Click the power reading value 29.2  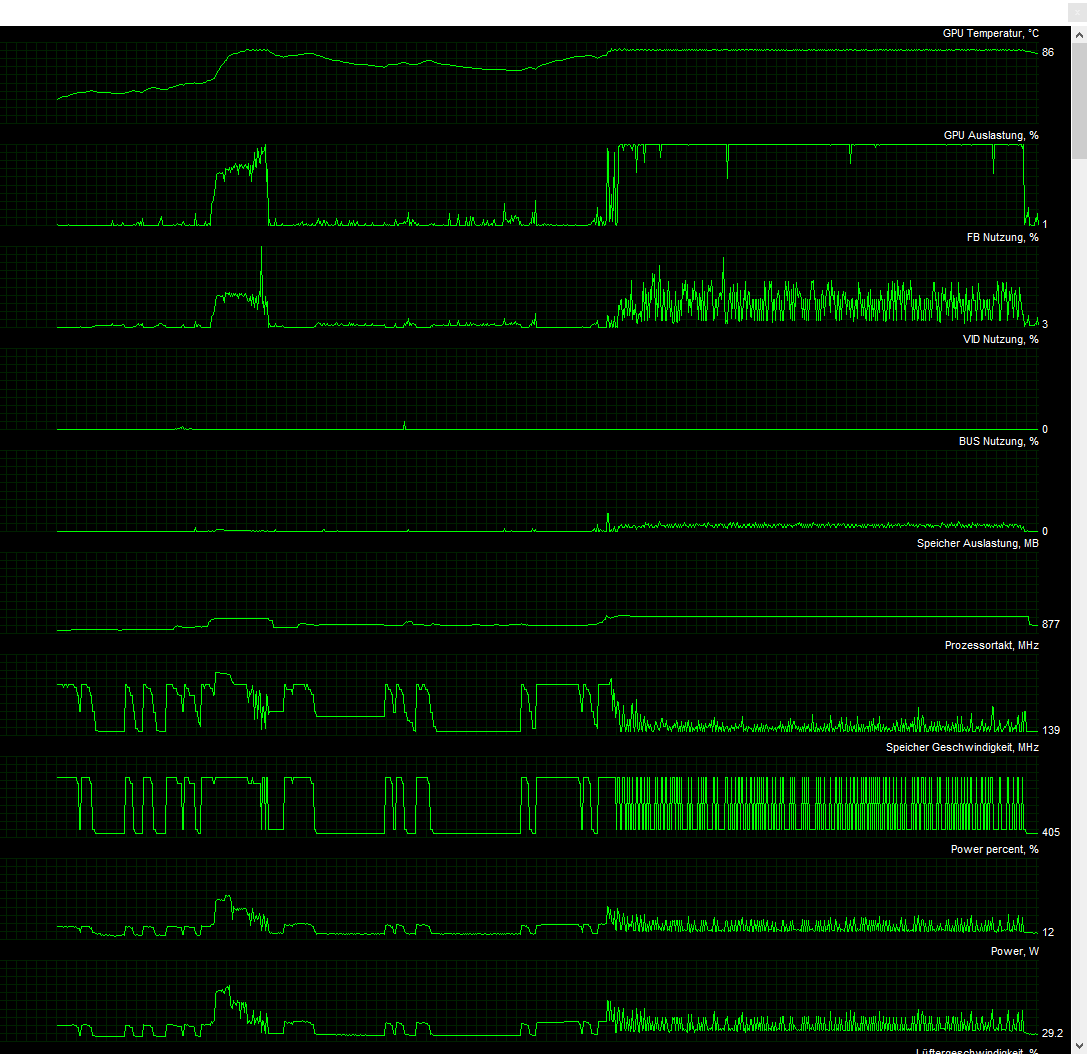pos(1051,1033)
